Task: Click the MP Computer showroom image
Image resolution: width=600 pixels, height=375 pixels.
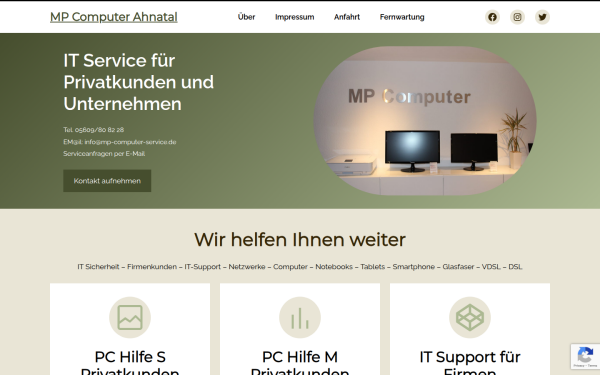Action: [x=425, y=121]
